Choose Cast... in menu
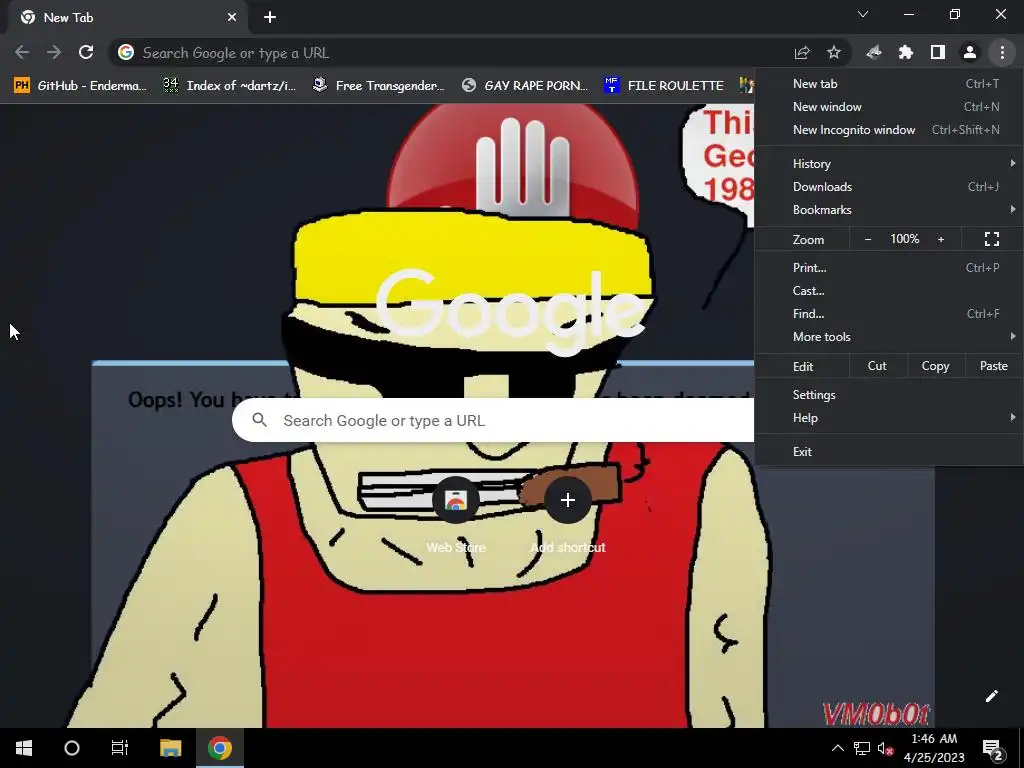The width and height of the screenshot is (1024, 768). pos(889,291)
